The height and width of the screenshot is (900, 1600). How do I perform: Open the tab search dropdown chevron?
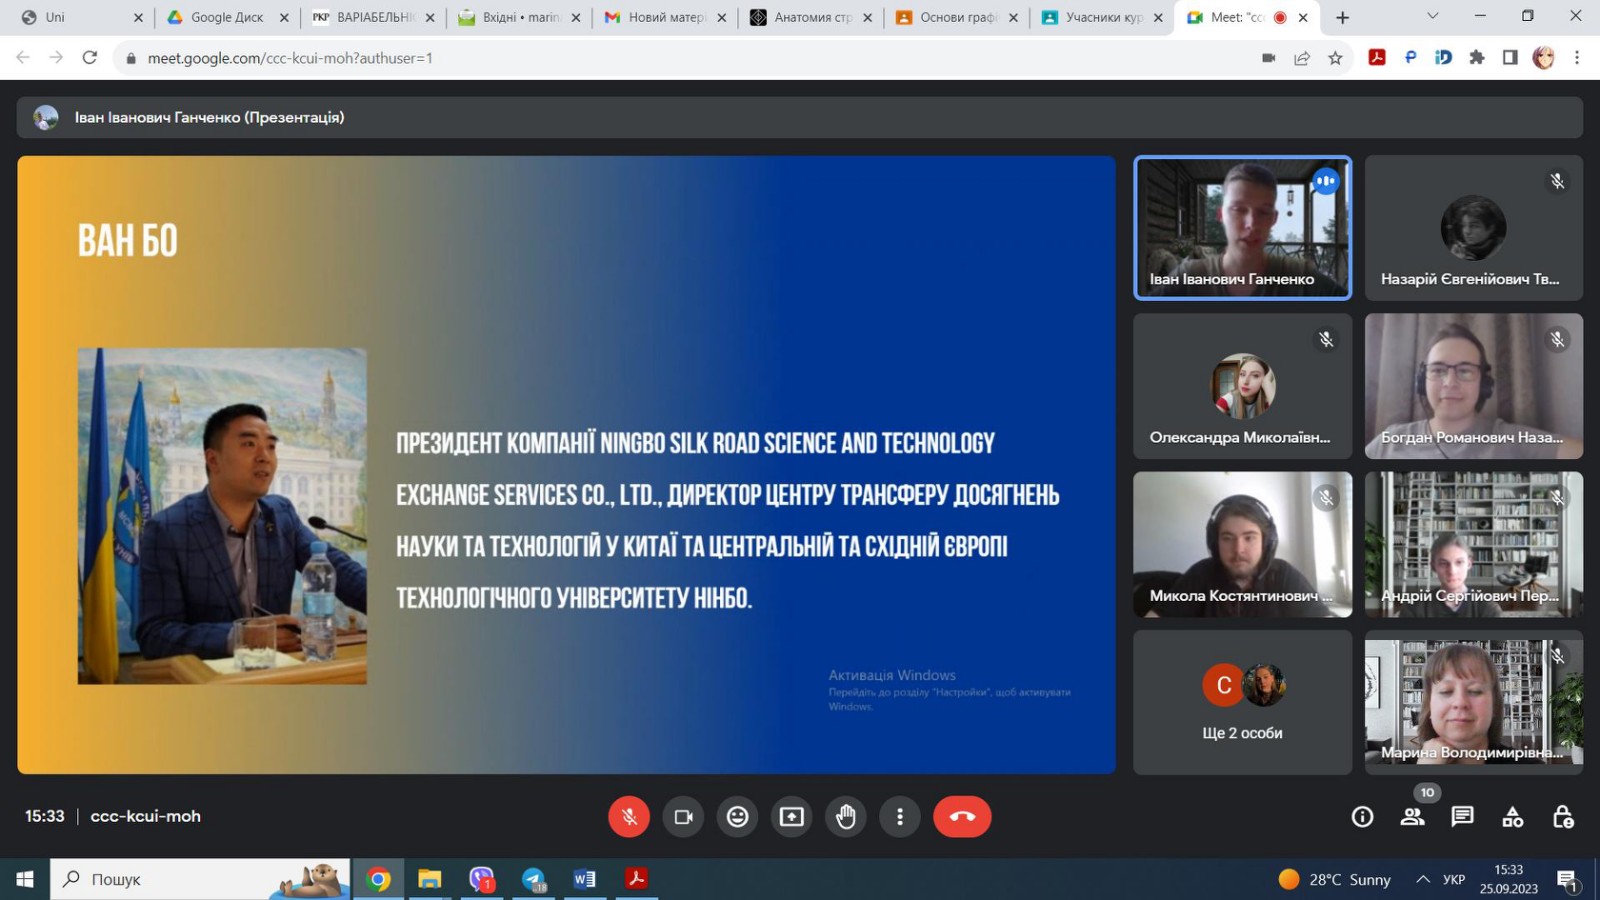point(1432,17)
